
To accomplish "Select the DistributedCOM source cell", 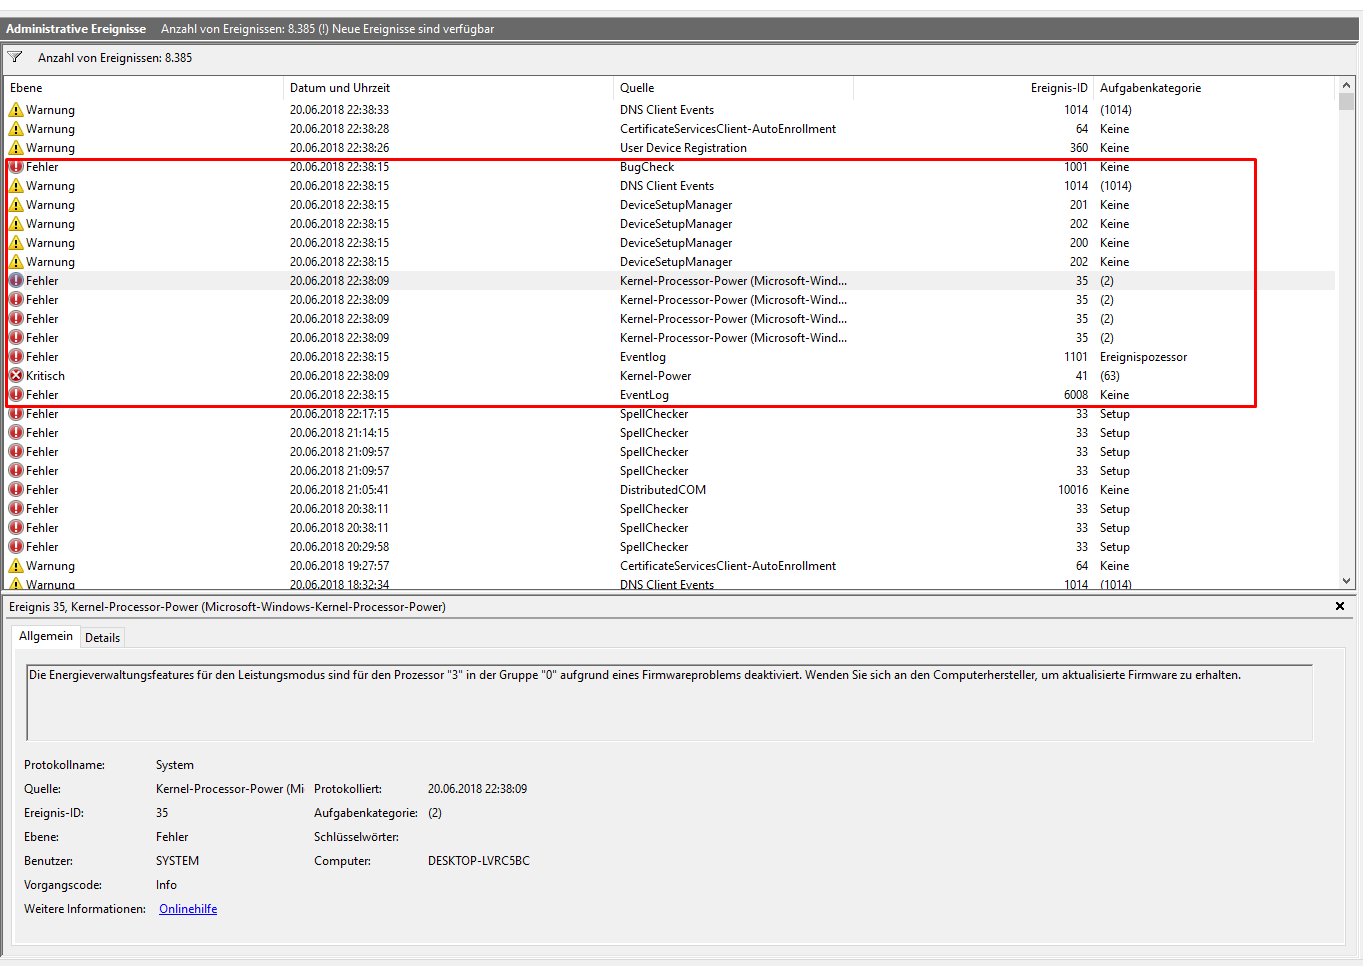I will click(x=663, y=490).
